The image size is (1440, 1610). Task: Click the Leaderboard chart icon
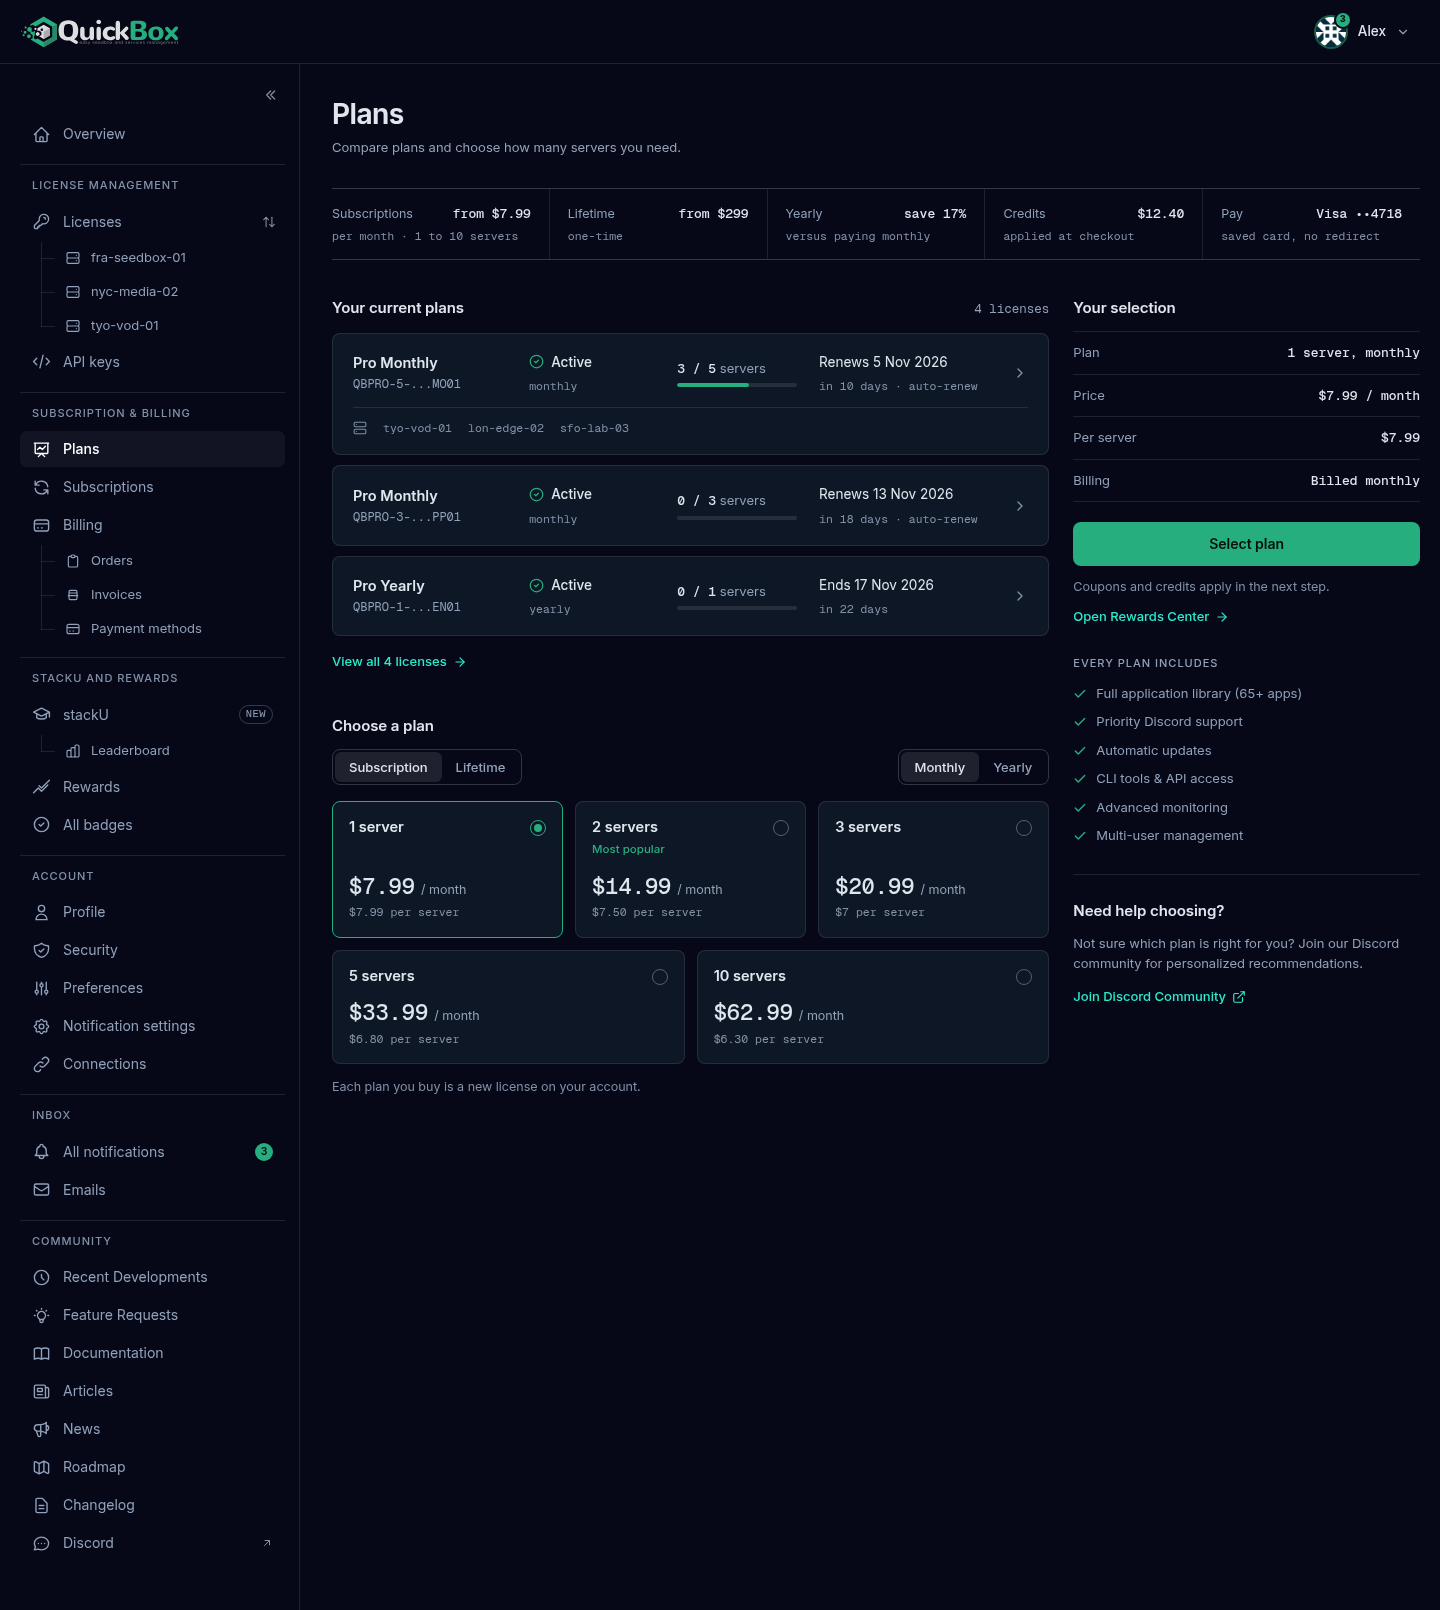point(73,751)
